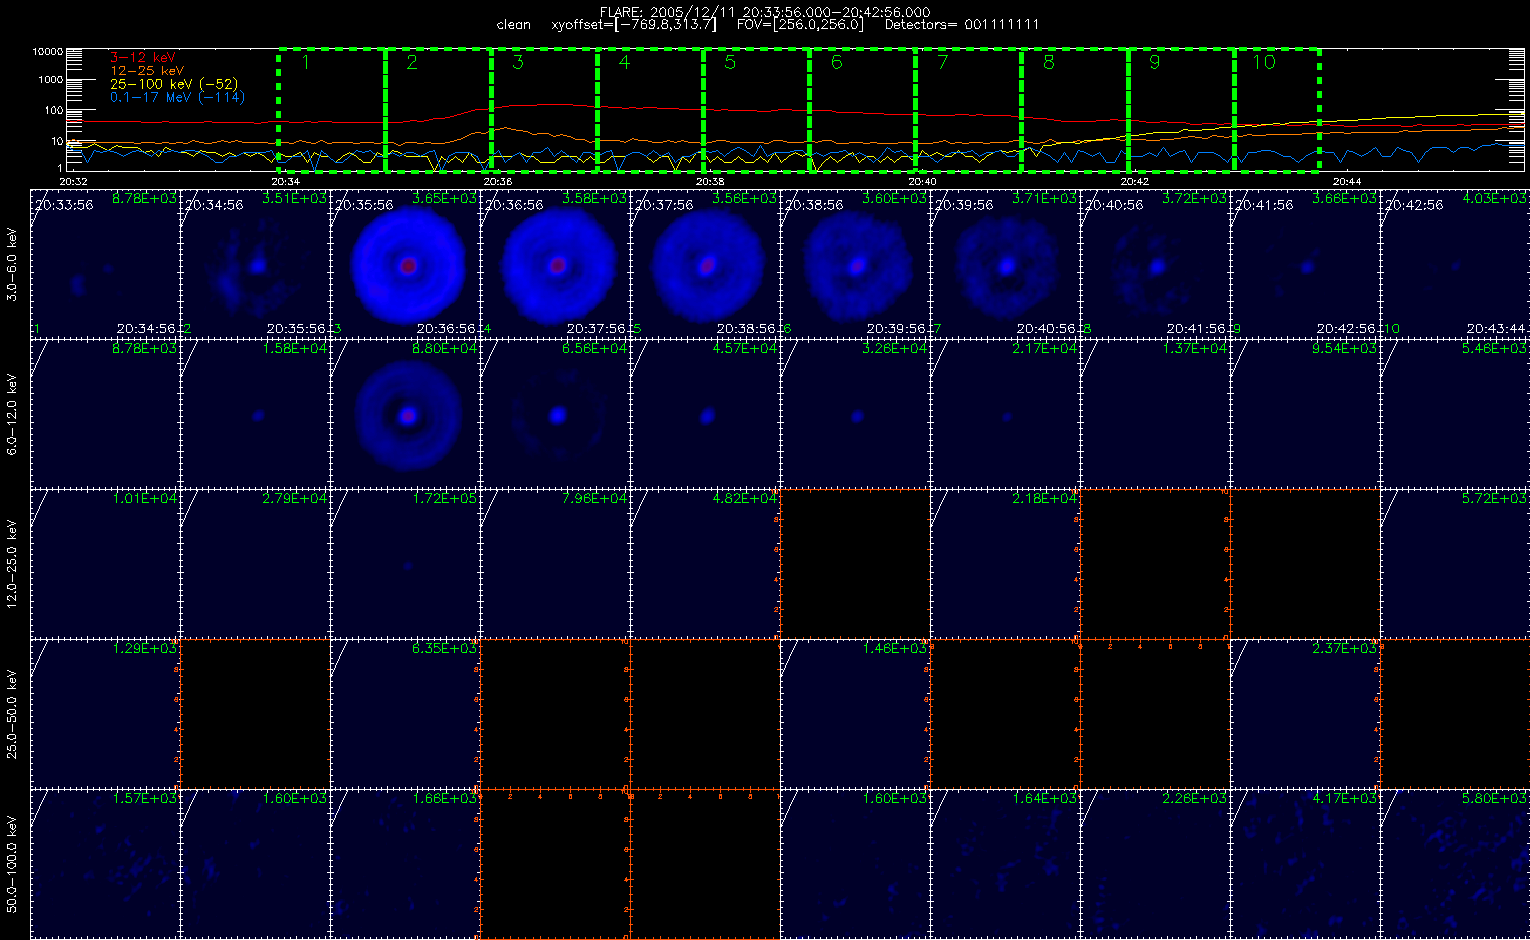Click the peak value 5.72E+03
The width and height of the screenshot is (1530, 940).
1494,499
